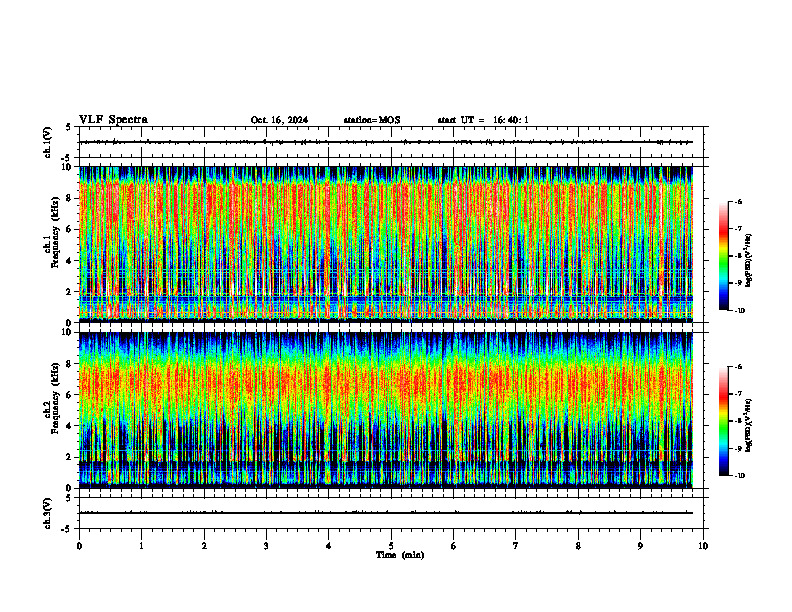Screen dimensions: 792x612
Task: Click the ch.2 spectrogram plot area
Action: pyautogui.click(x=386, y=410)
